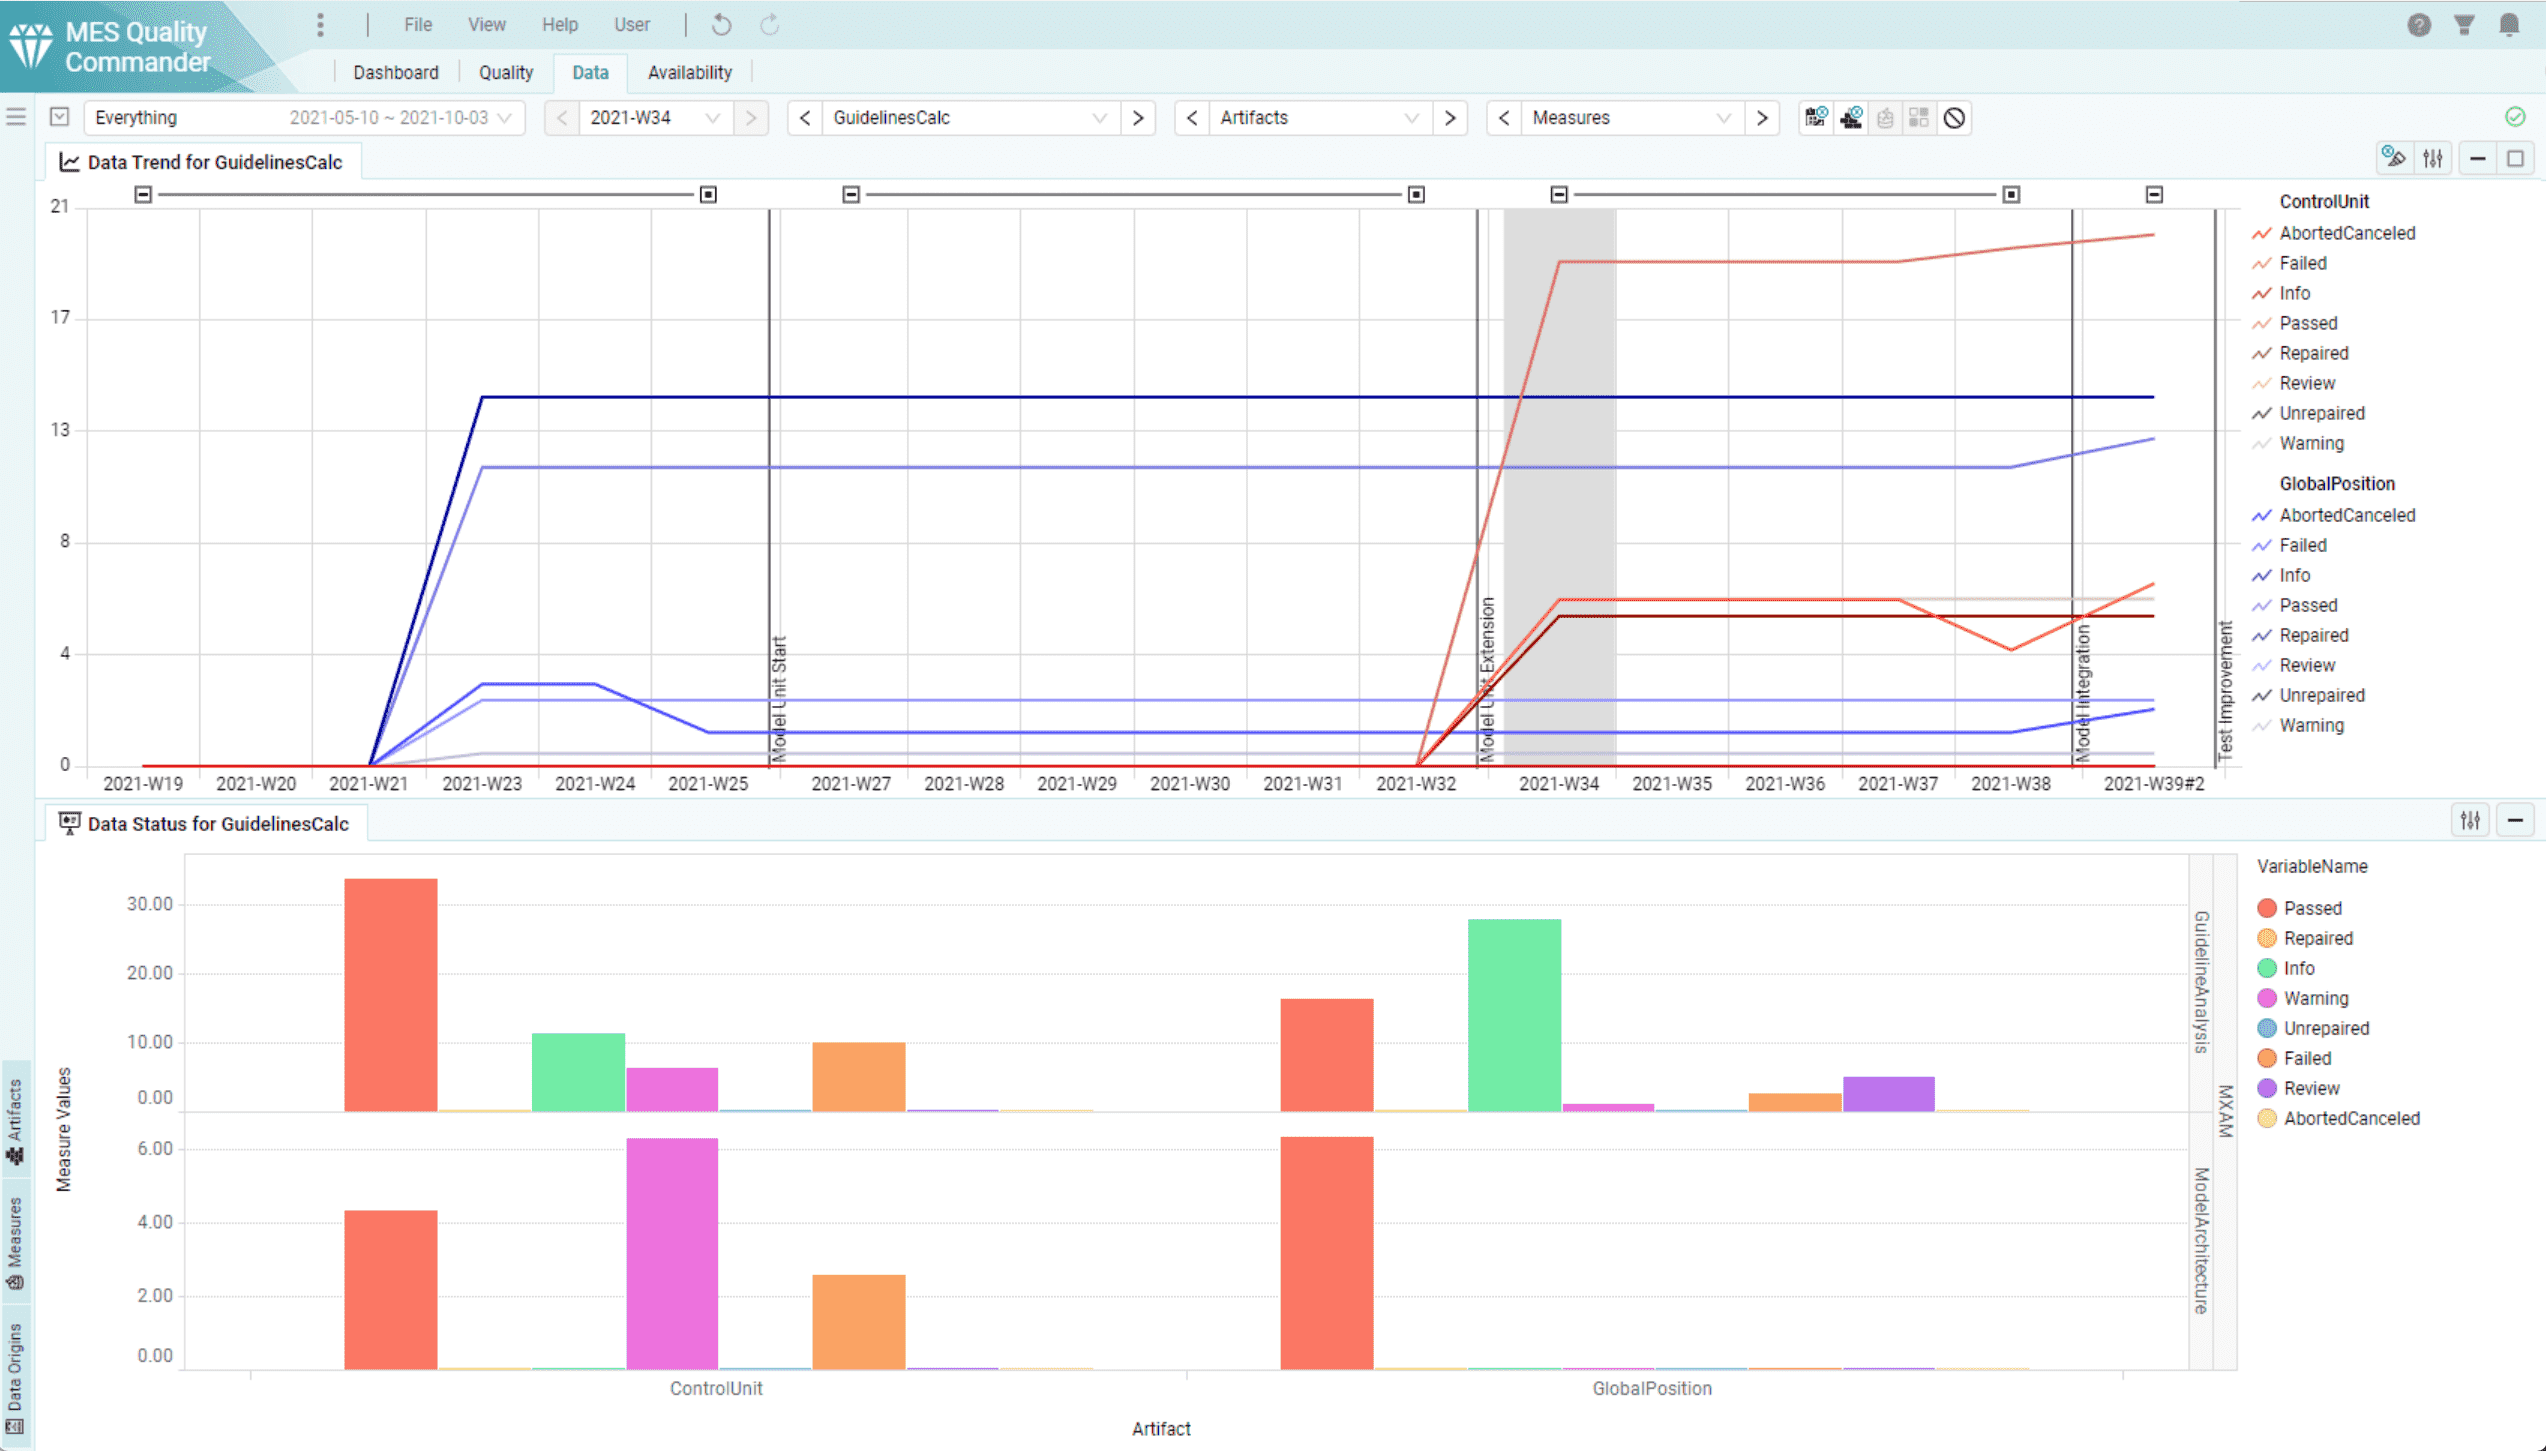Open the 2021-W34 week dropdown
2546x1451 pixels.
pos(712,118)
